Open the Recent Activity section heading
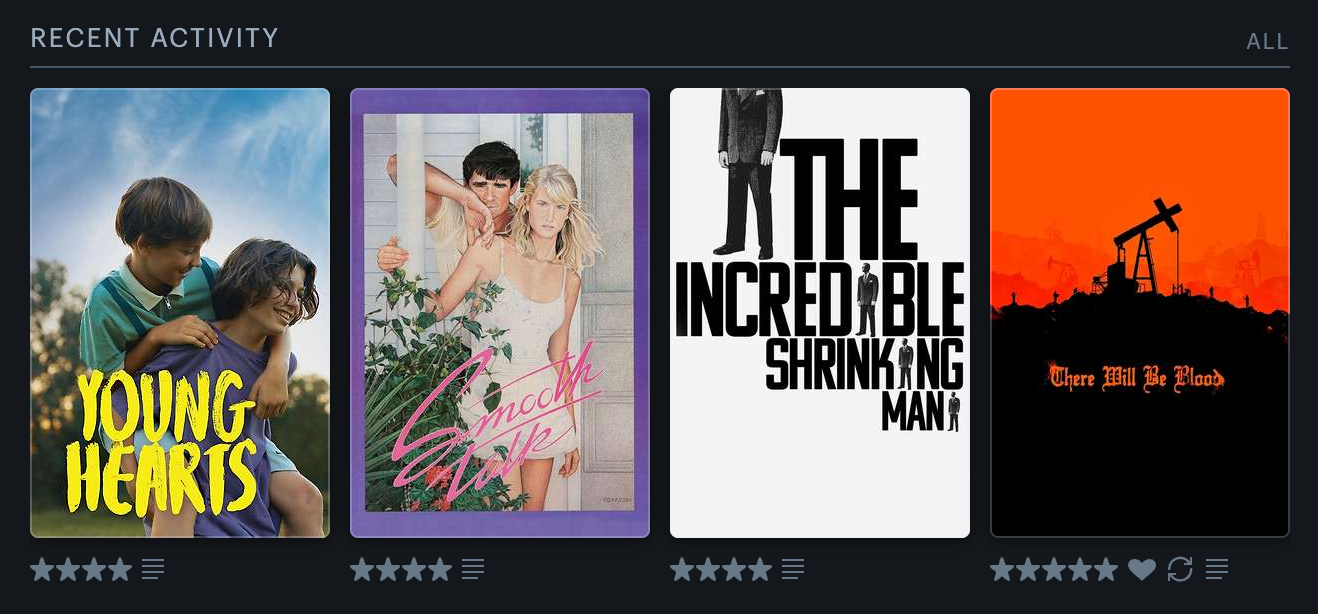Viewport: 1318px width, 614px height. tap(155, 38)
